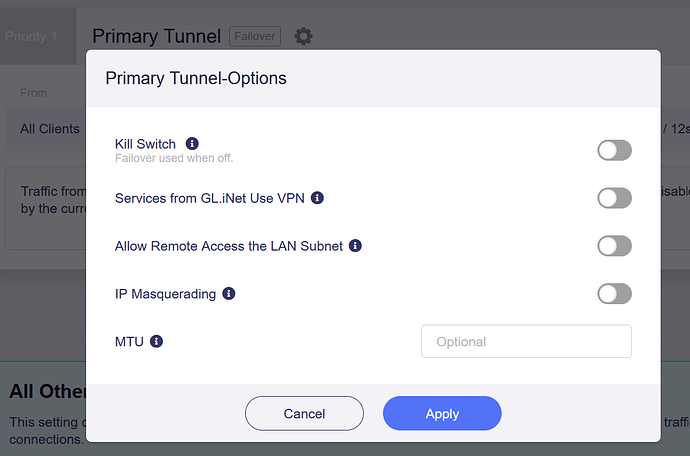Click the All Clients entry

[x=50, y=129]
